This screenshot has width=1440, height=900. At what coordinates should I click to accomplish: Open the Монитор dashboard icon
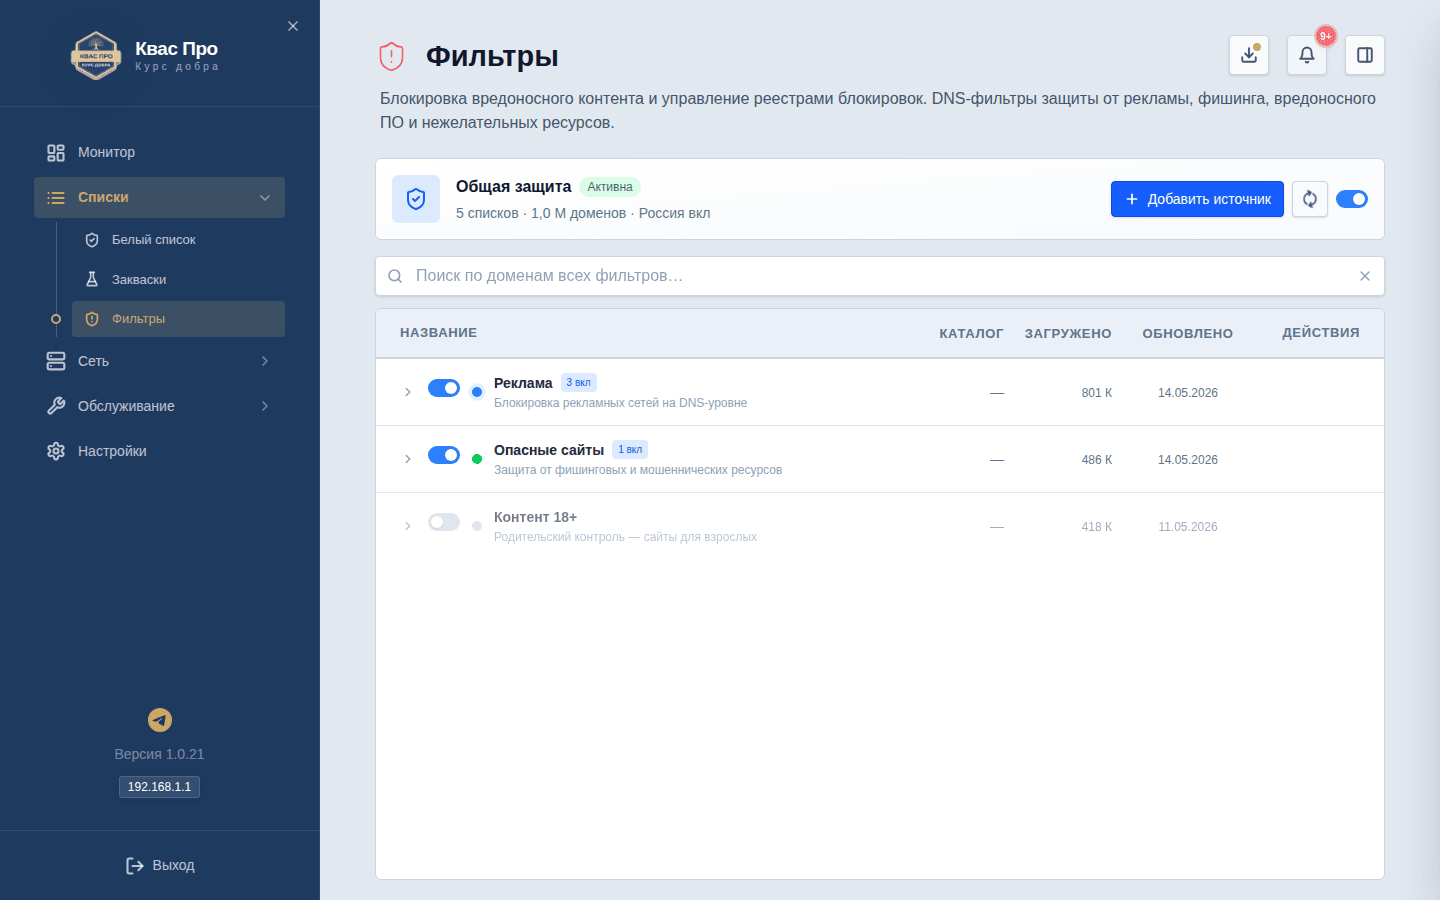(x=56, y=153)
